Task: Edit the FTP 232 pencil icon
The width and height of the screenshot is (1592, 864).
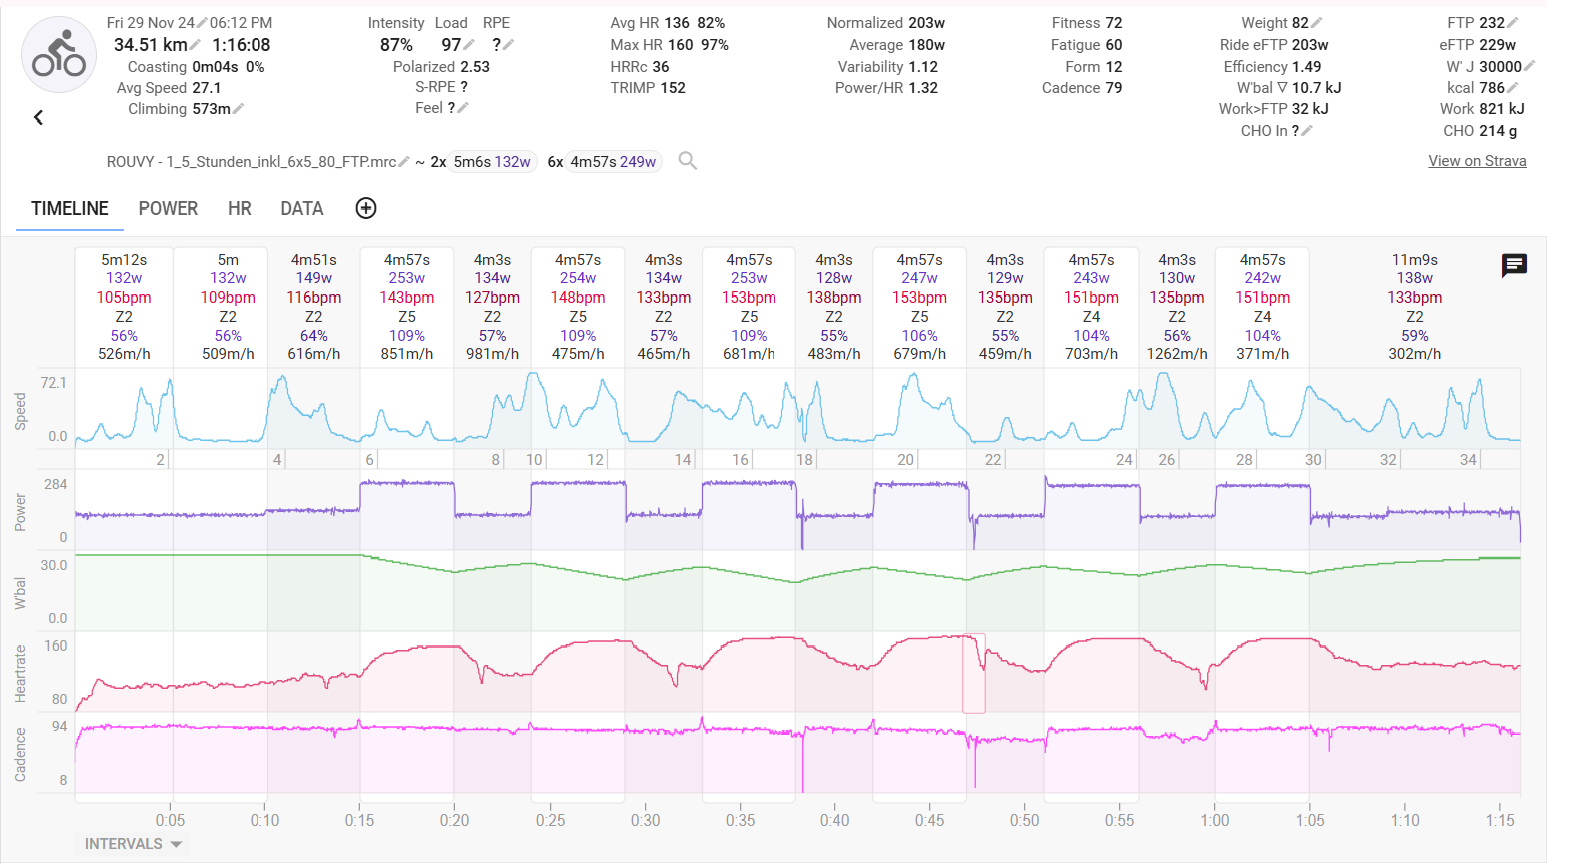Action: click(1512, 23)
